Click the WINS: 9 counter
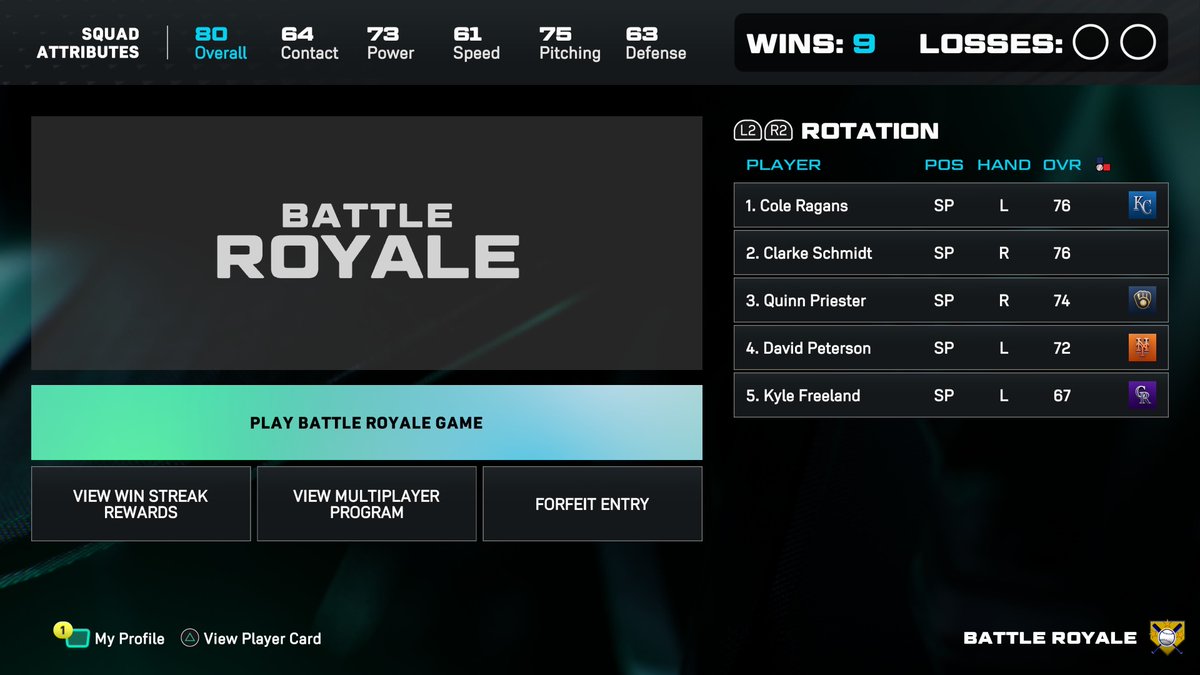This screenshot has width=1200, height=675. pos(811,43)
